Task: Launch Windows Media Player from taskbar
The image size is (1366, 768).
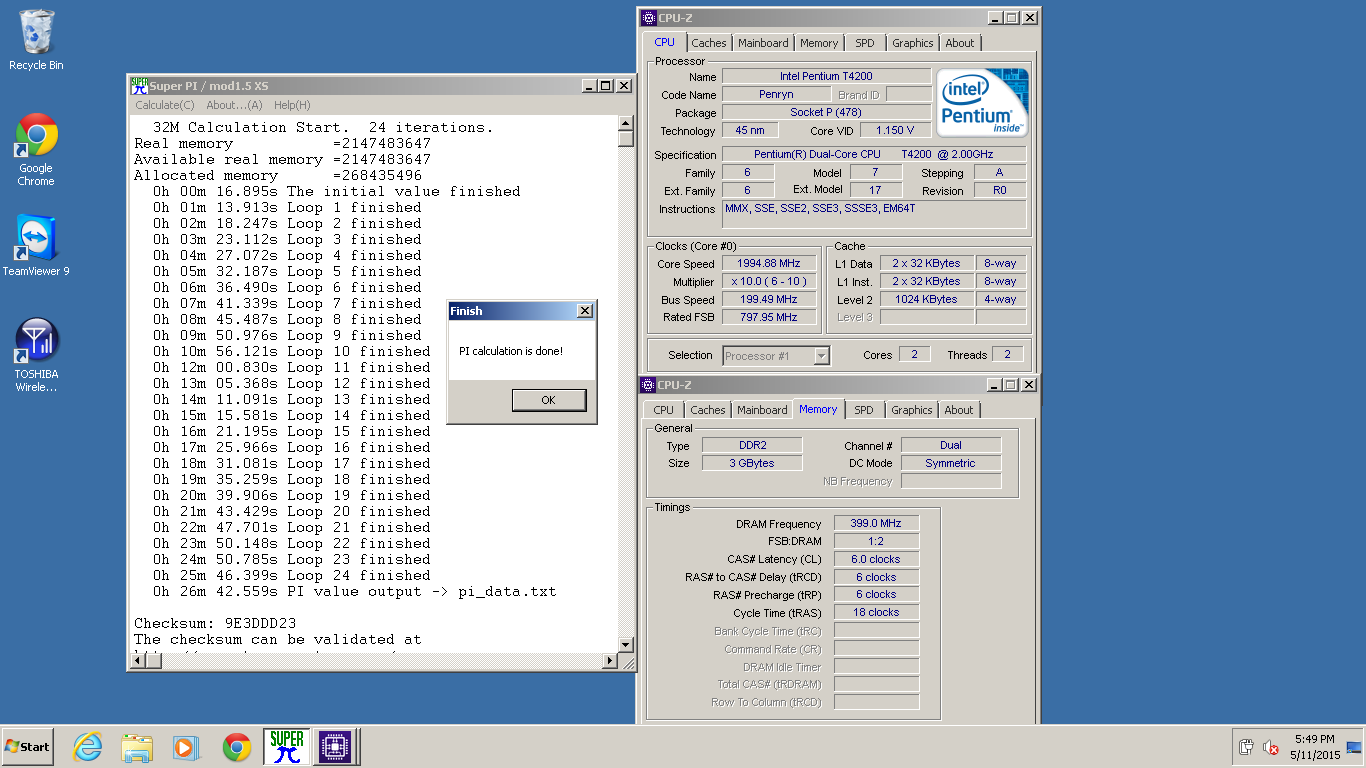Action: pyautogui.click(x=185, y=747)
